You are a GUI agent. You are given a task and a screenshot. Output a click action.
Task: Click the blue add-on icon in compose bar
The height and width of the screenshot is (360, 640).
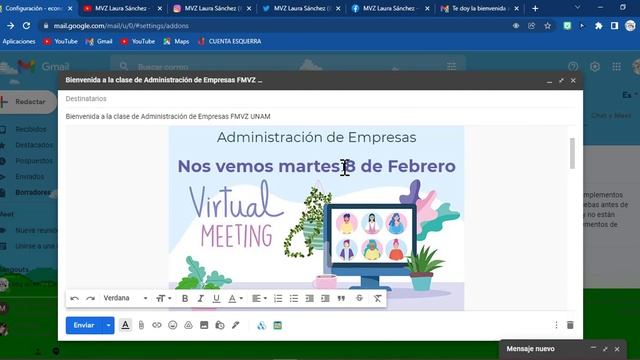(262, 325)
